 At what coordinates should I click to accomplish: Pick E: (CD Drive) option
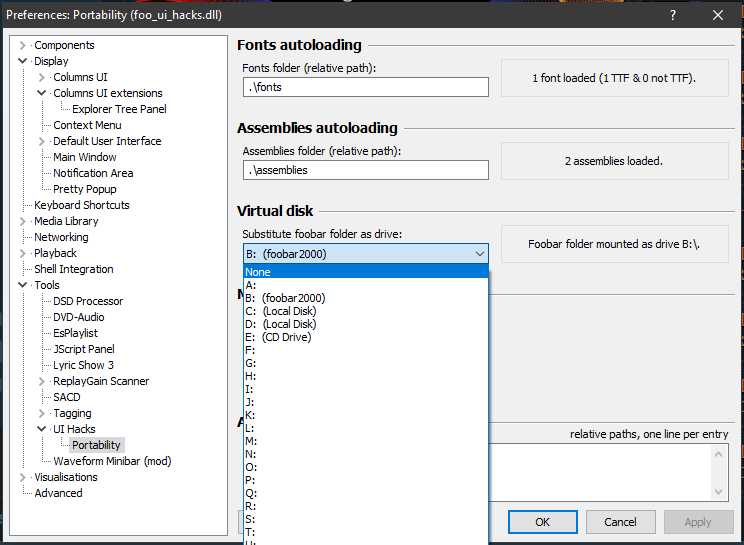tap(366, 337)
